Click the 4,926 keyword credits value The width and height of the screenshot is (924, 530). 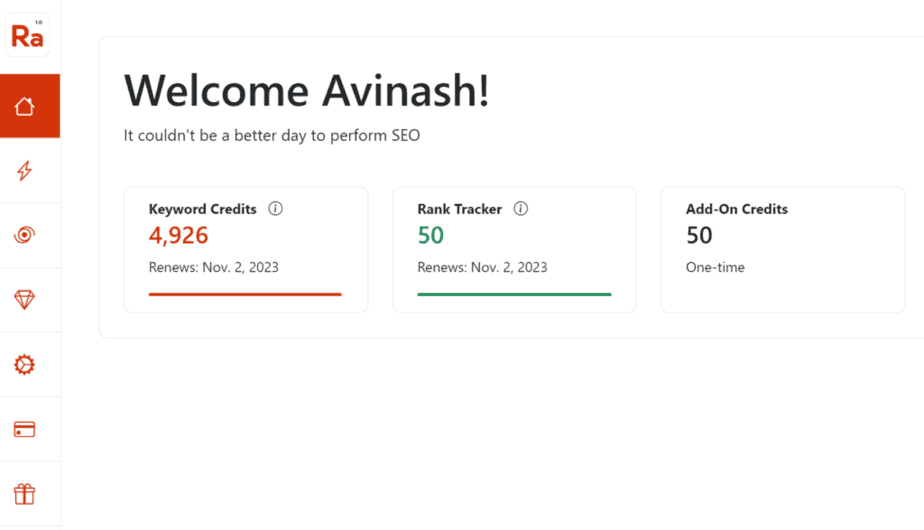click(x=179, y=235)
